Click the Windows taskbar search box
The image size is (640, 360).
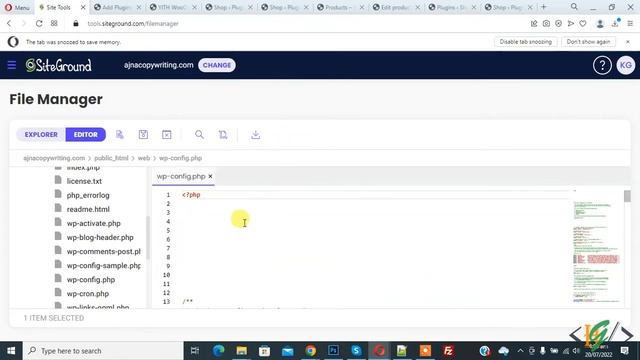tap(103, 351)
